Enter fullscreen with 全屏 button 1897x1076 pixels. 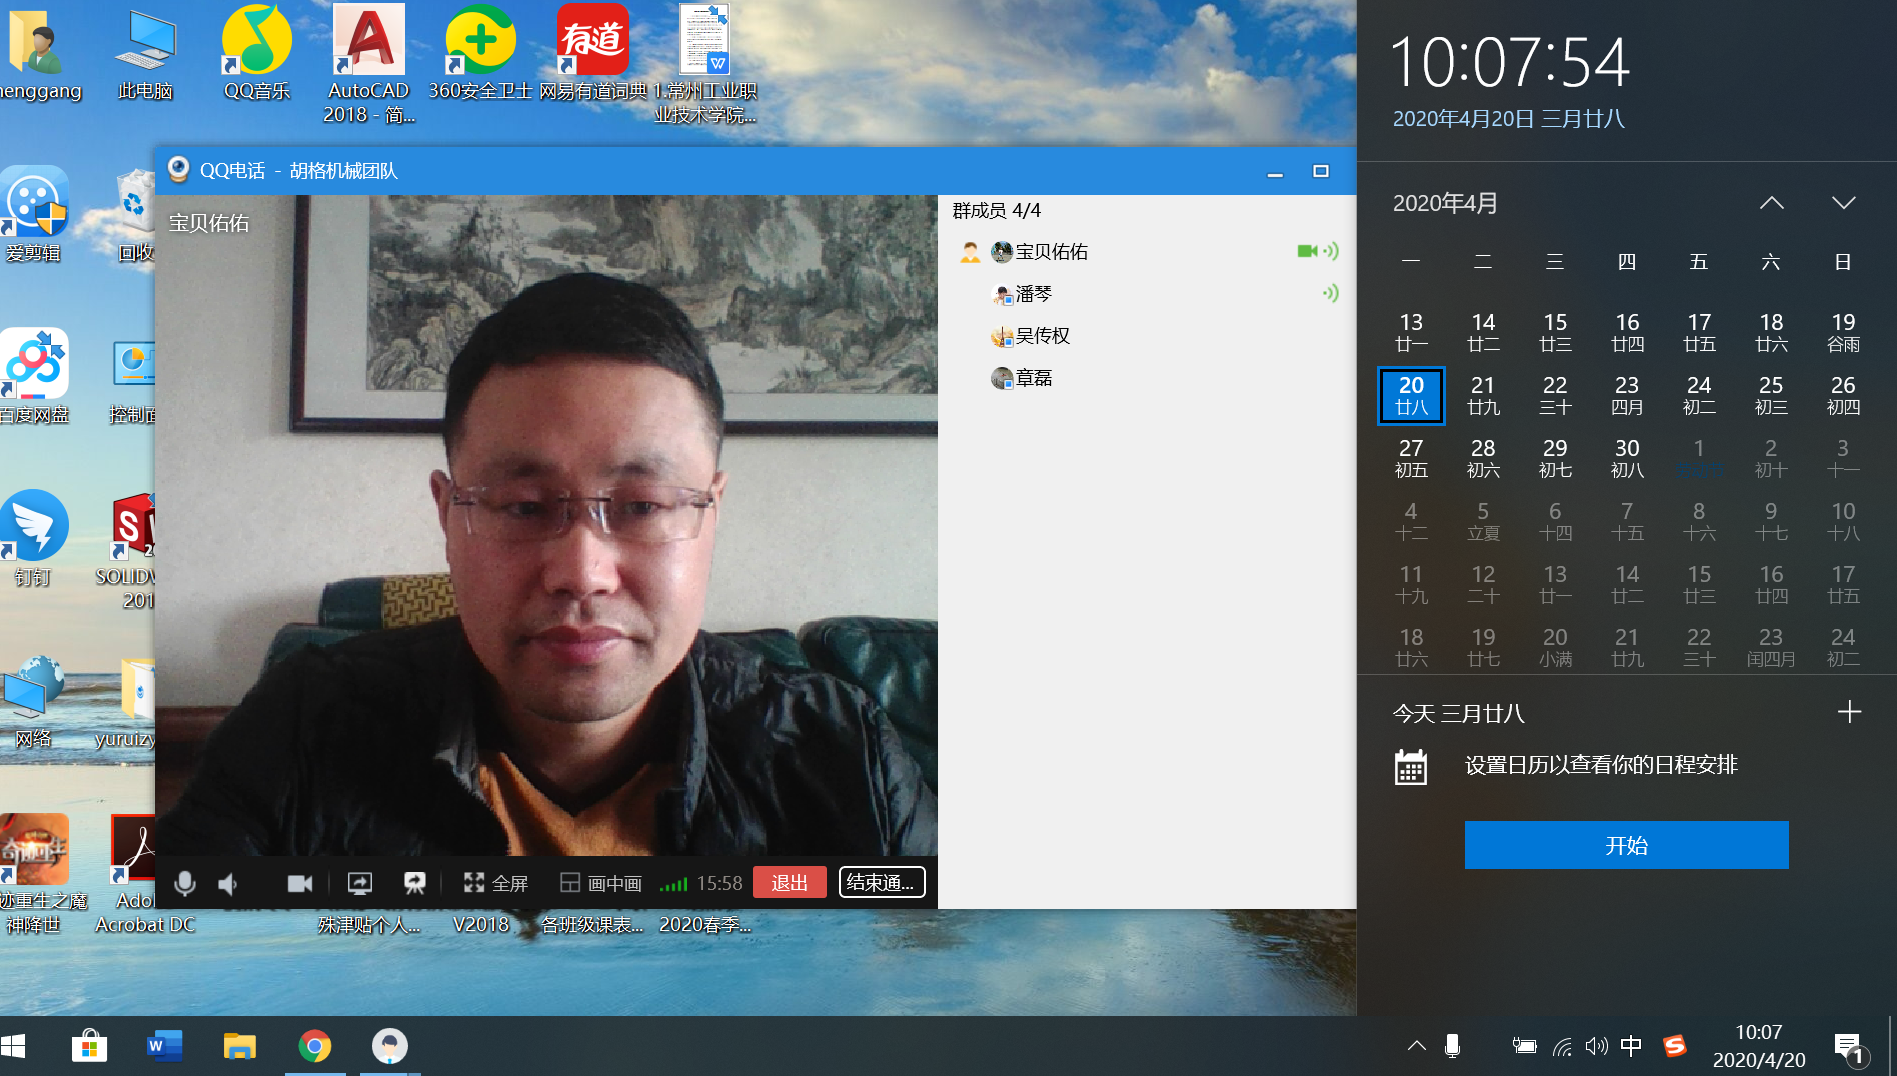point(496,883)
